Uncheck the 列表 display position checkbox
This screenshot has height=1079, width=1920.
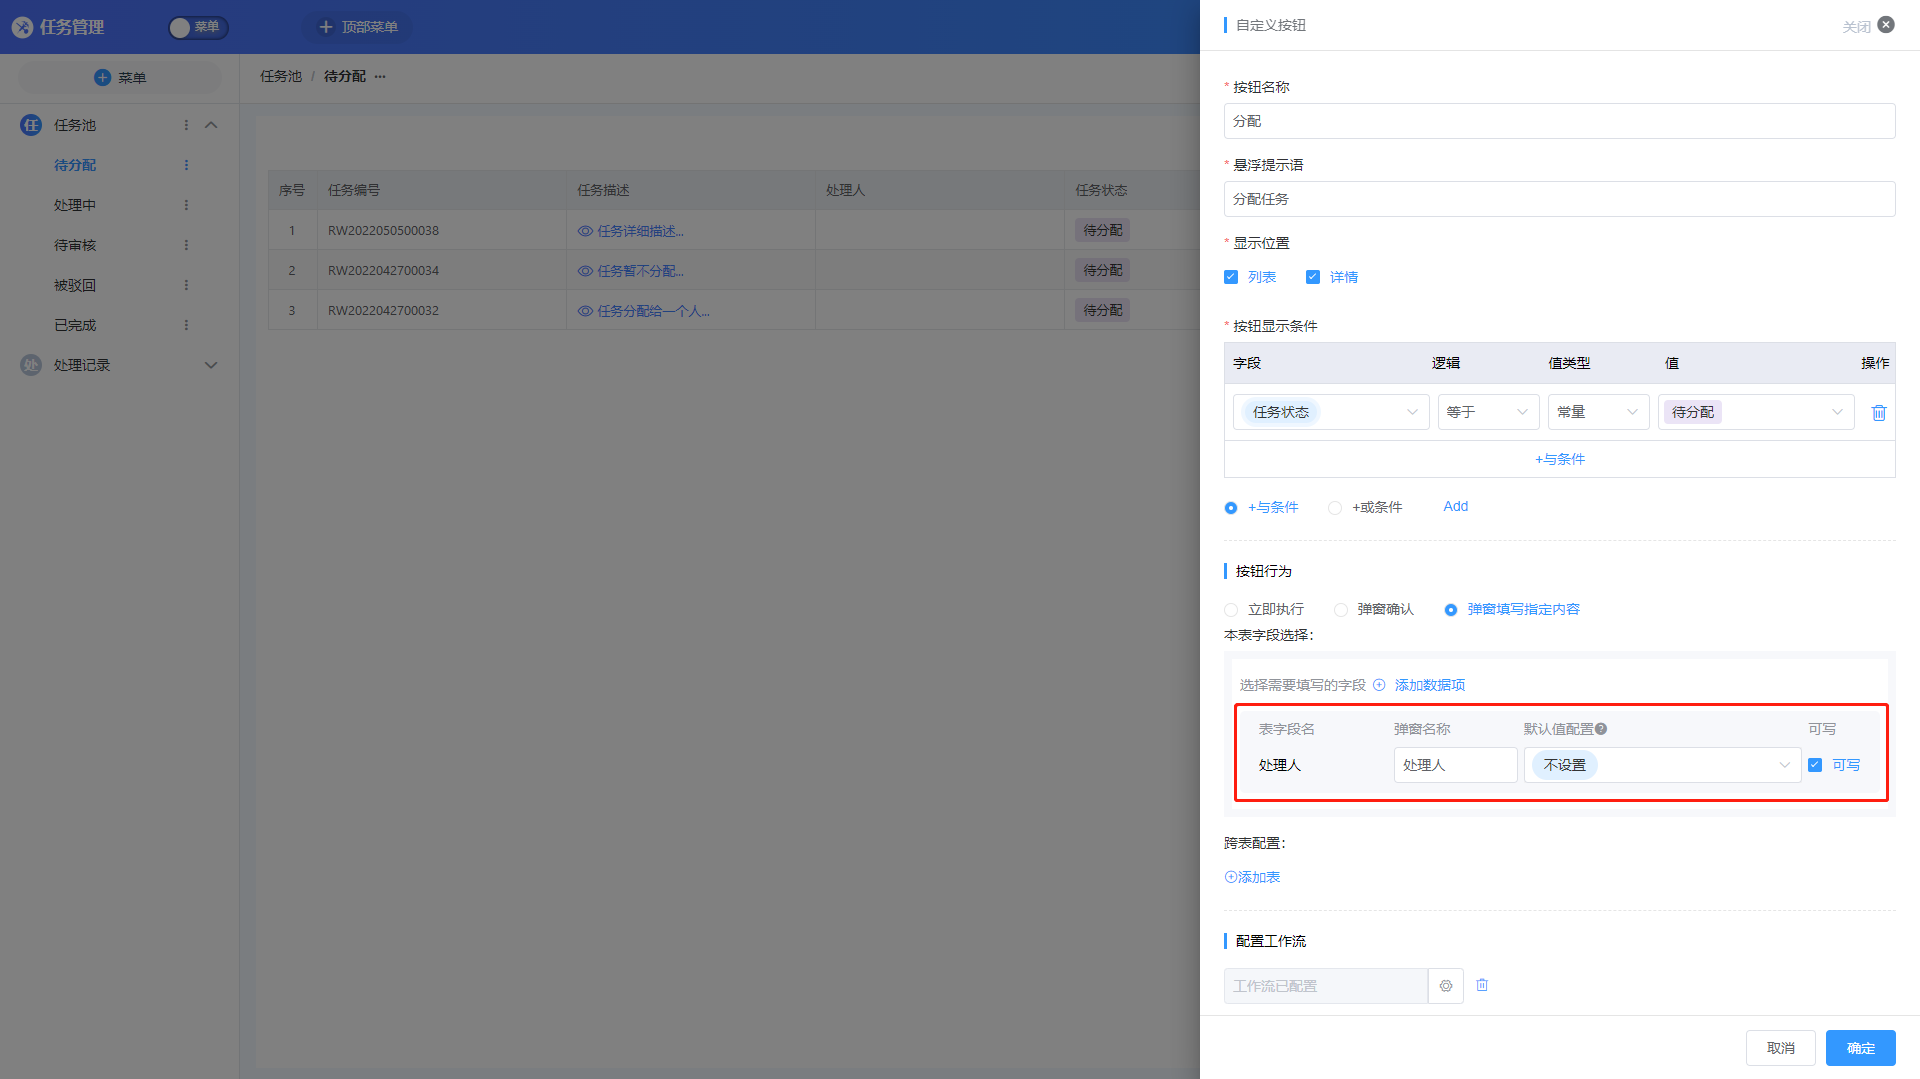click(x=1231, y=277)
